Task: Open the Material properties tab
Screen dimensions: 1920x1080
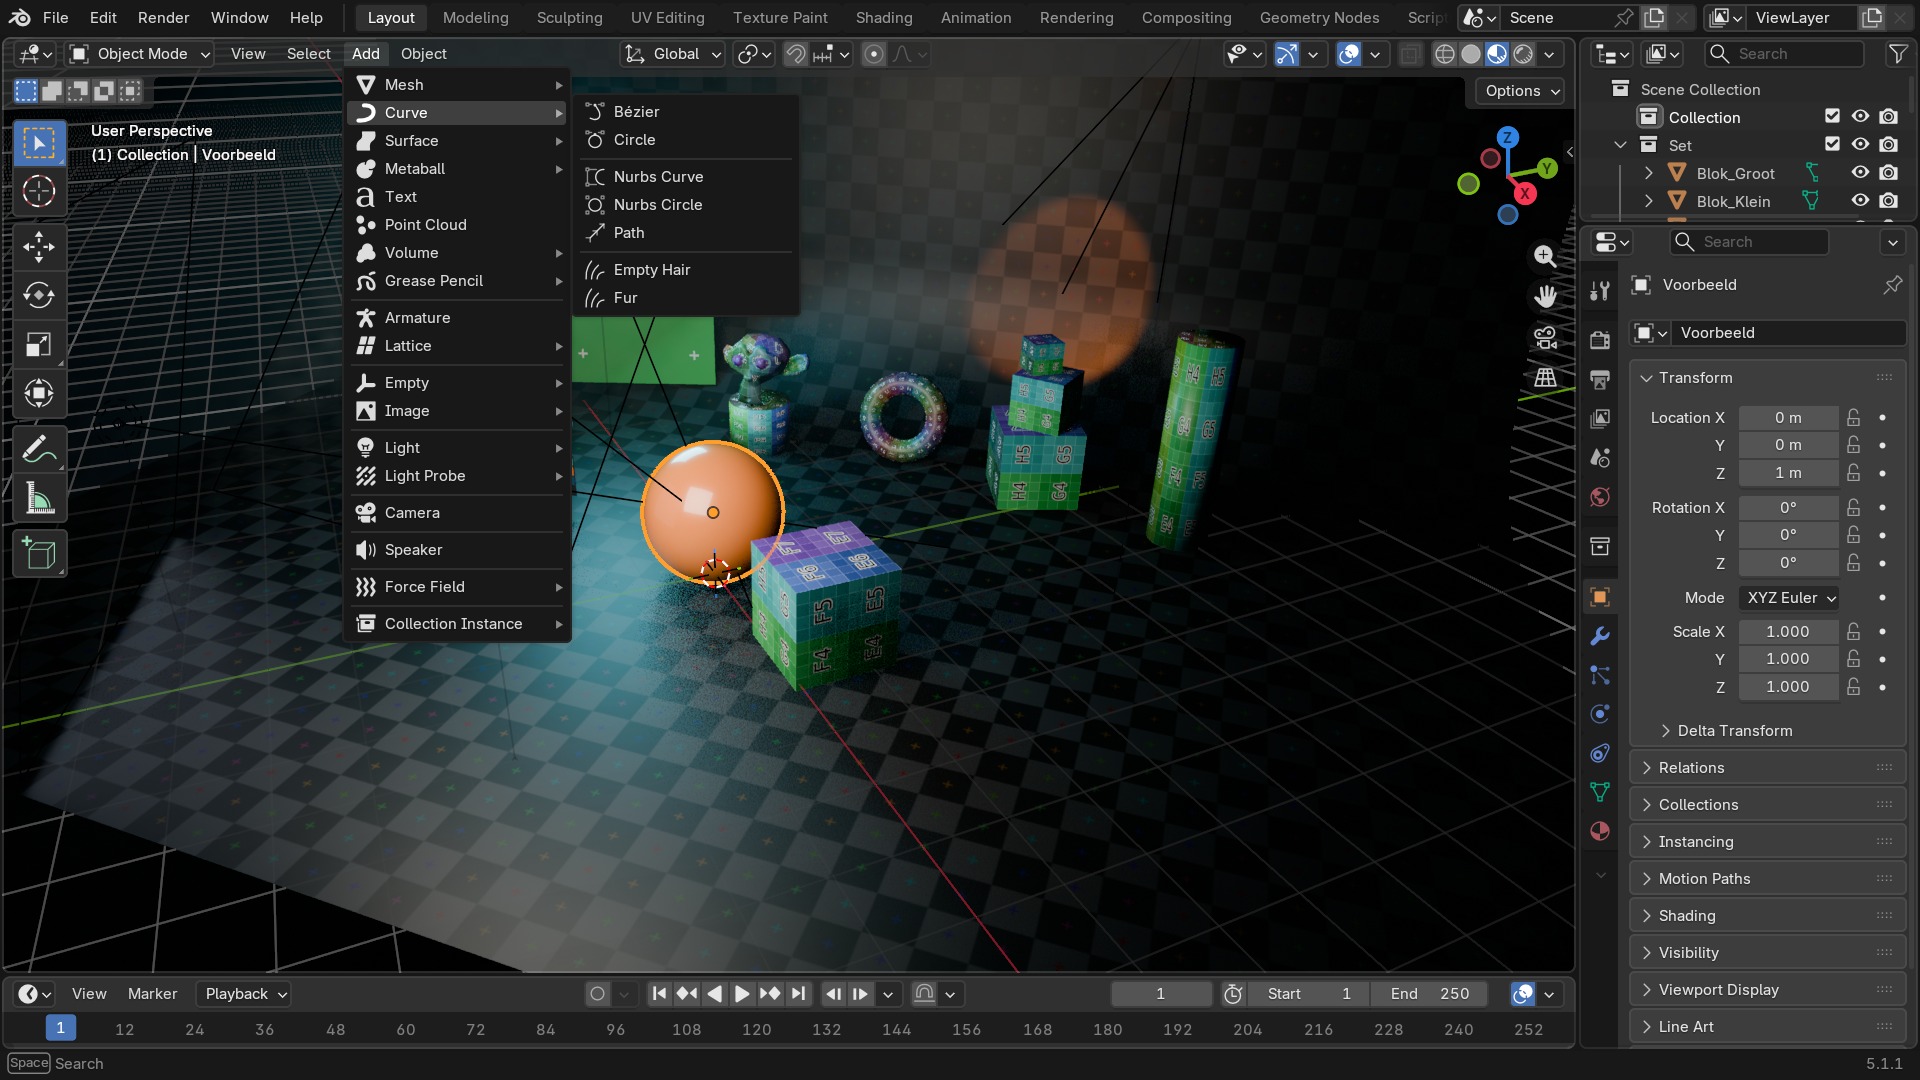Action: pyautogui.click(x=1600, y=831)
